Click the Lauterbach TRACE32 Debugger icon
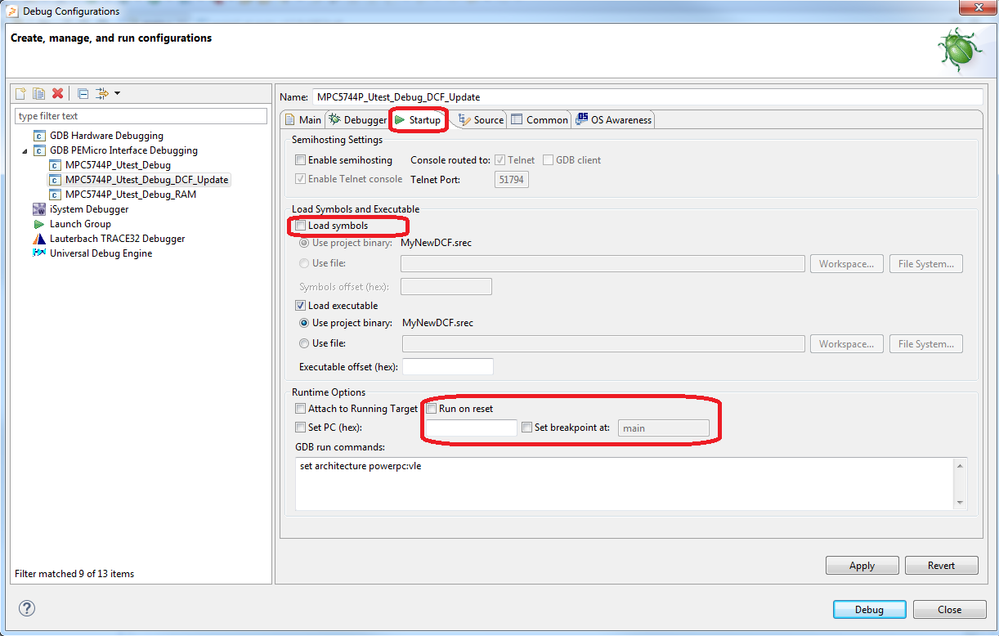Image resolution: width=999 pixels, height=636 pixels. (x=40, y=239)
